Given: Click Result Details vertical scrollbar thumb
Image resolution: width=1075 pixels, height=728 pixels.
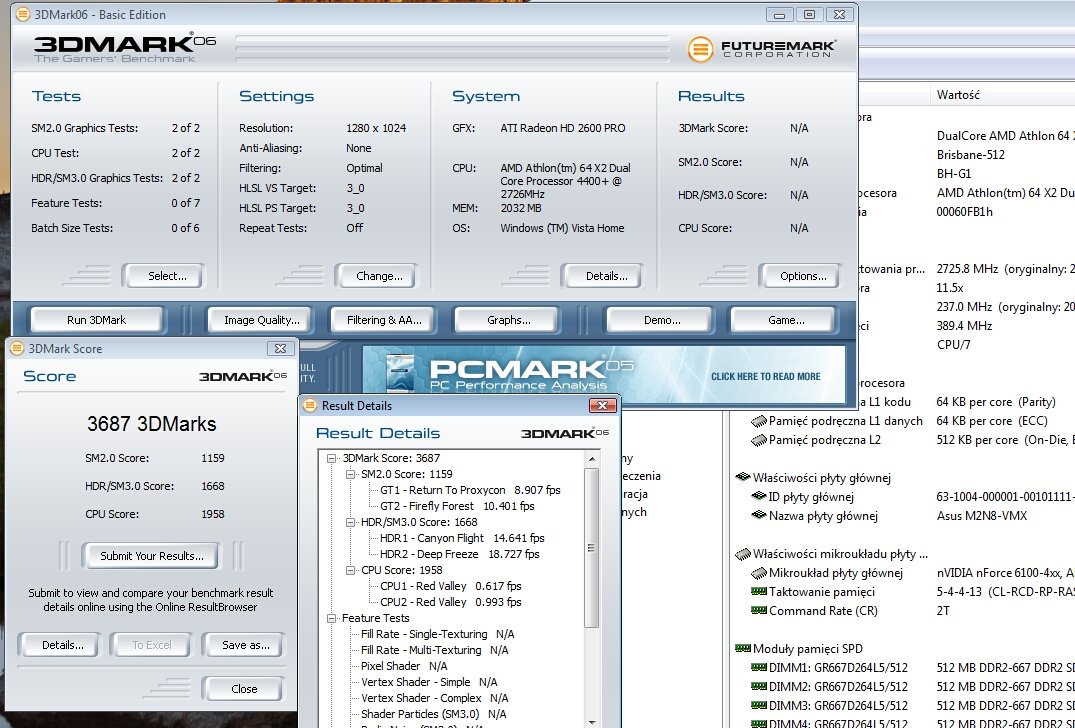Looking at the screenshot, I should (x=592, y=548).
